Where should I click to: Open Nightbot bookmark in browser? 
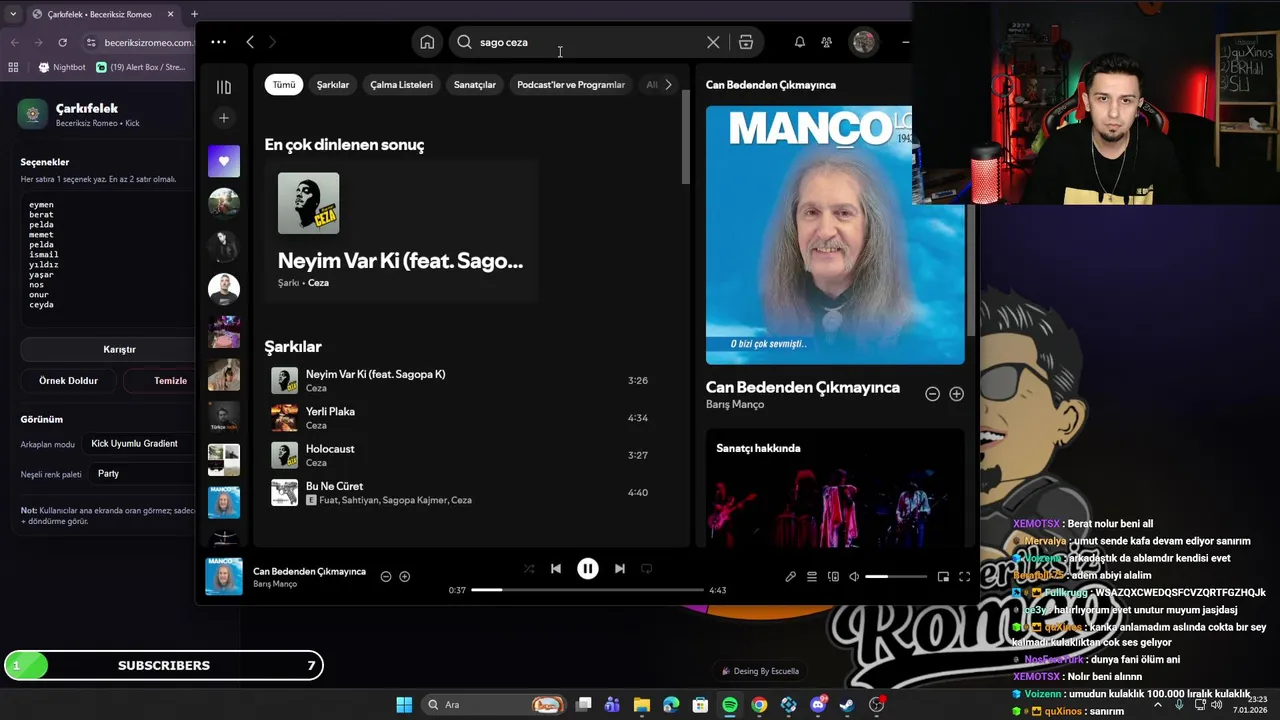(x=62, y=67)
